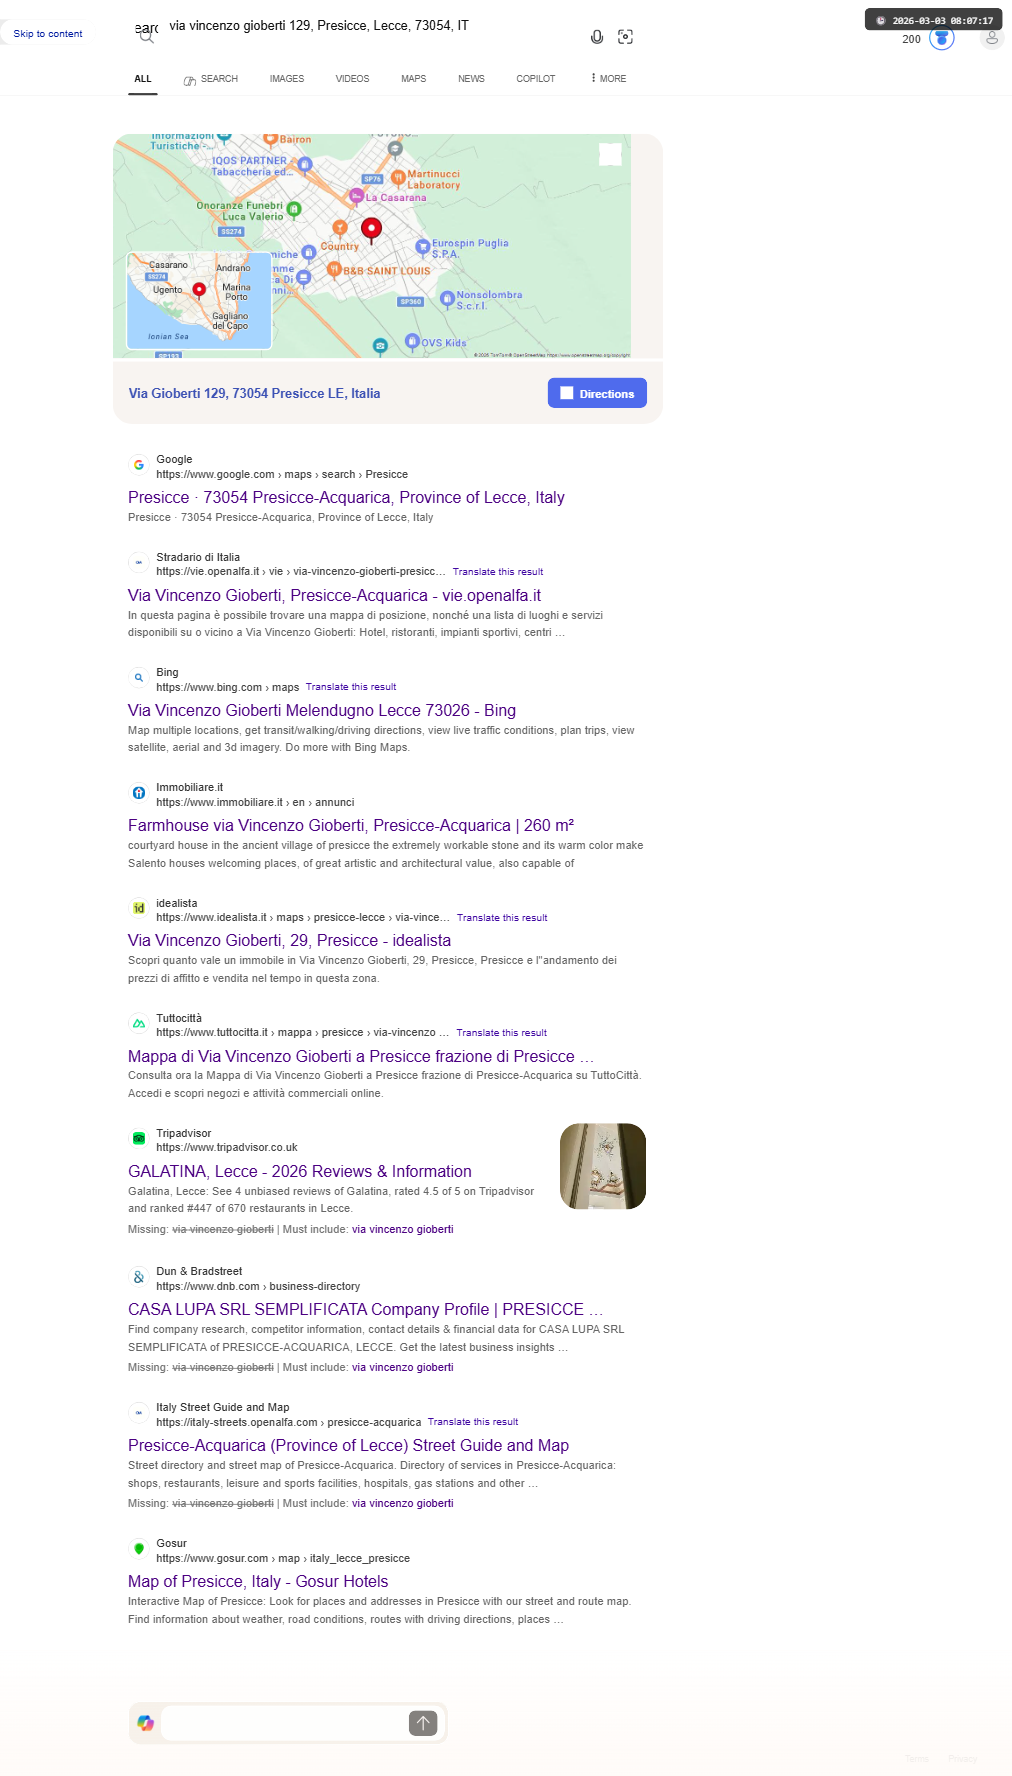Viewport: 1012px width, 1776px height.
Task: Open the MORE dropdown menu
Action: point(608,79)
